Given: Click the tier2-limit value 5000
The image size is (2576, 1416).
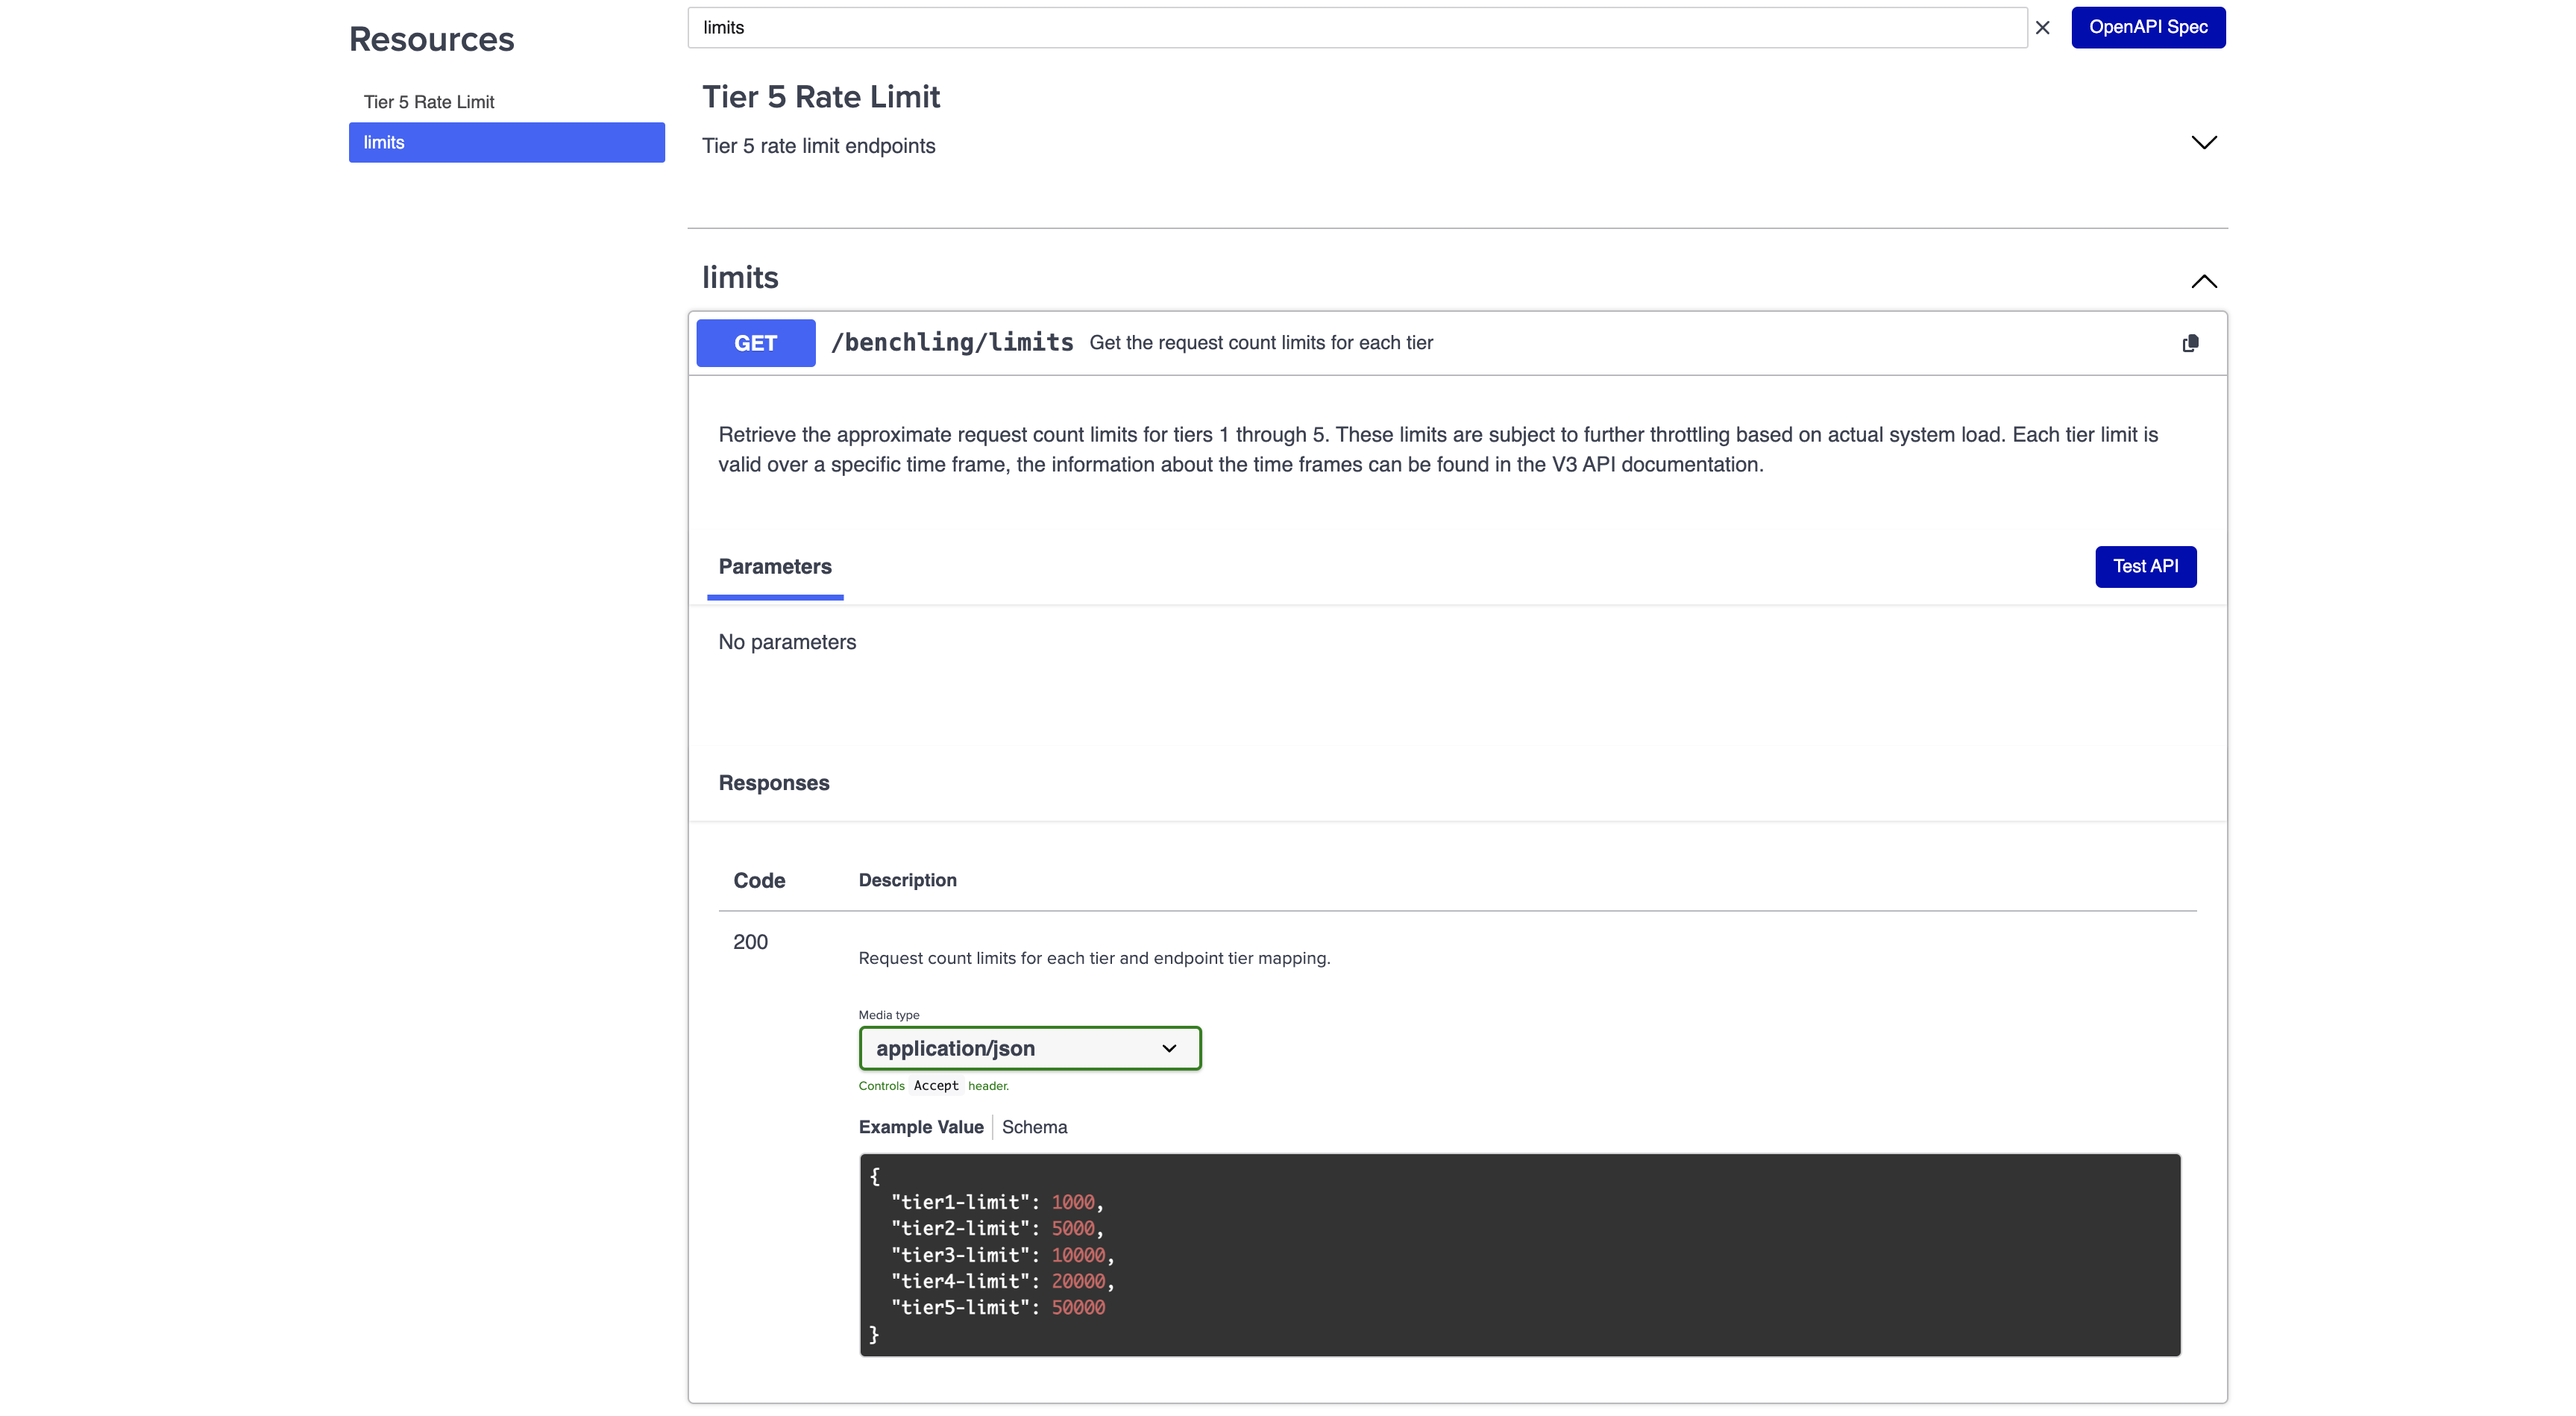Looking at the screenshot, I should tap(1073, 1228).
